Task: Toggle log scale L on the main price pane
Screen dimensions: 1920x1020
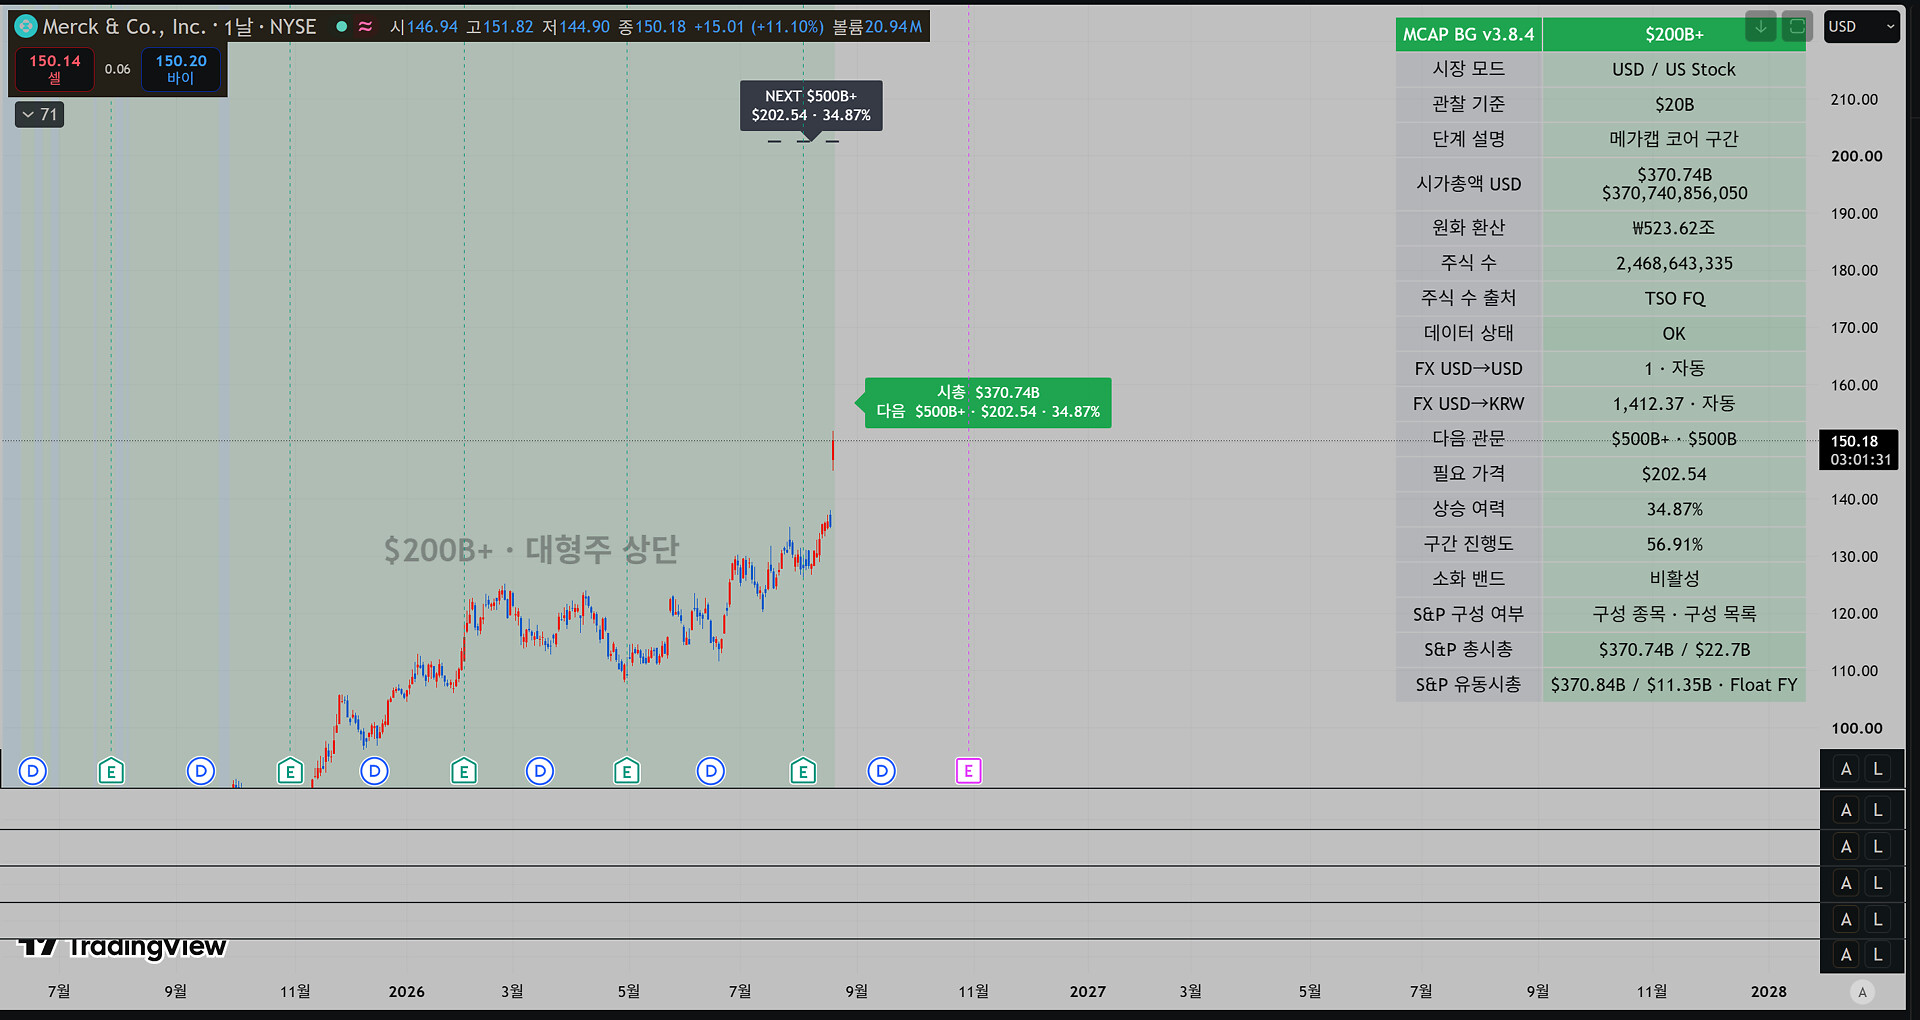Action: (1878, 769)
